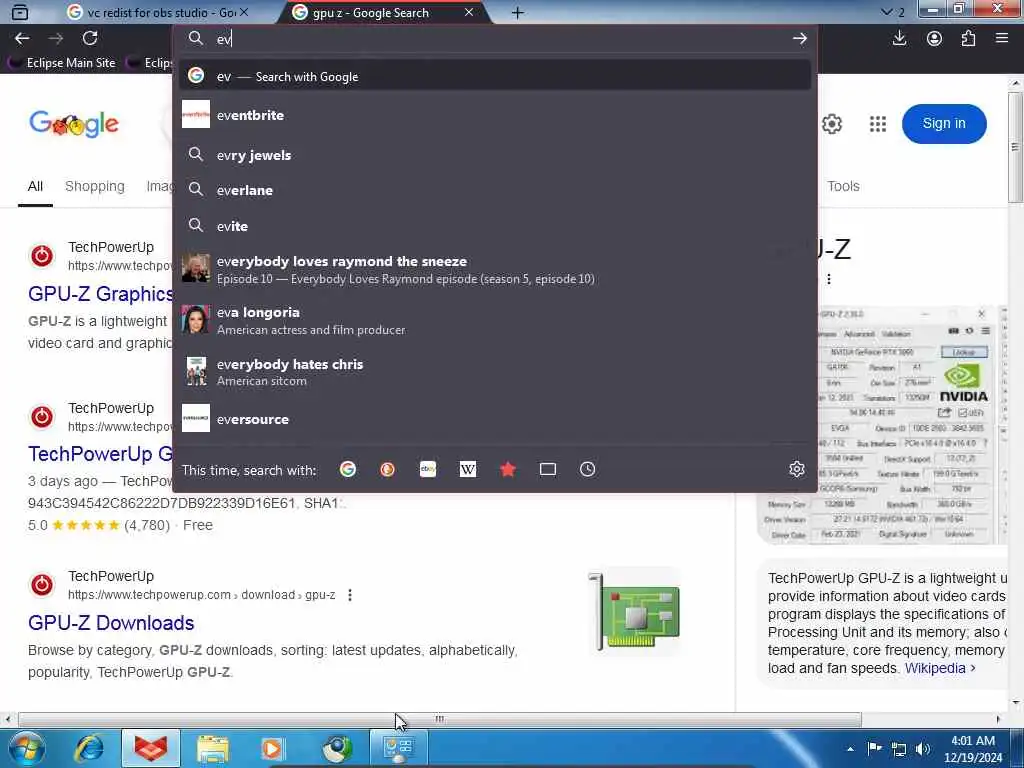Click the Sign in button
This screenshot has height=768, width=1024.
point(944,123)
